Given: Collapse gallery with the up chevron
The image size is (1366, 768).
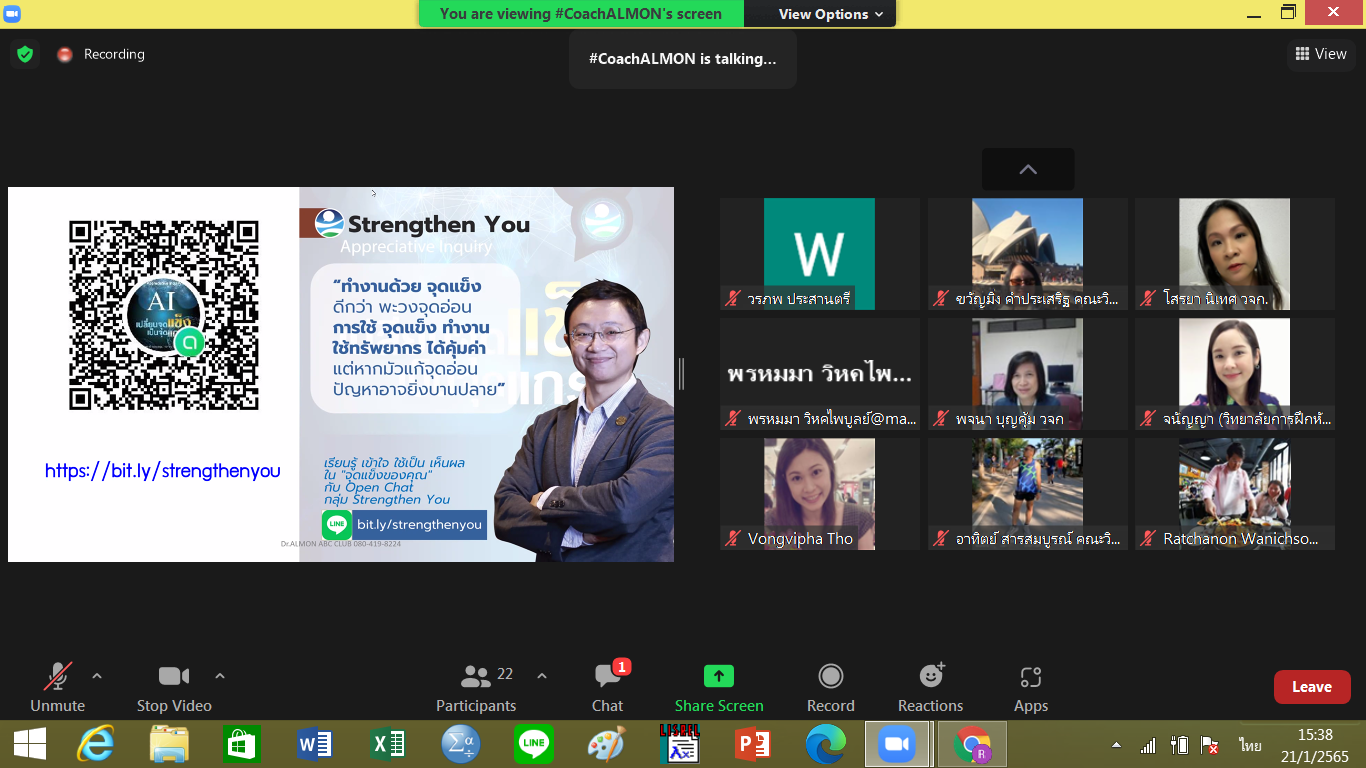Looking at the screenshot, I should [x=1028, y=169].
